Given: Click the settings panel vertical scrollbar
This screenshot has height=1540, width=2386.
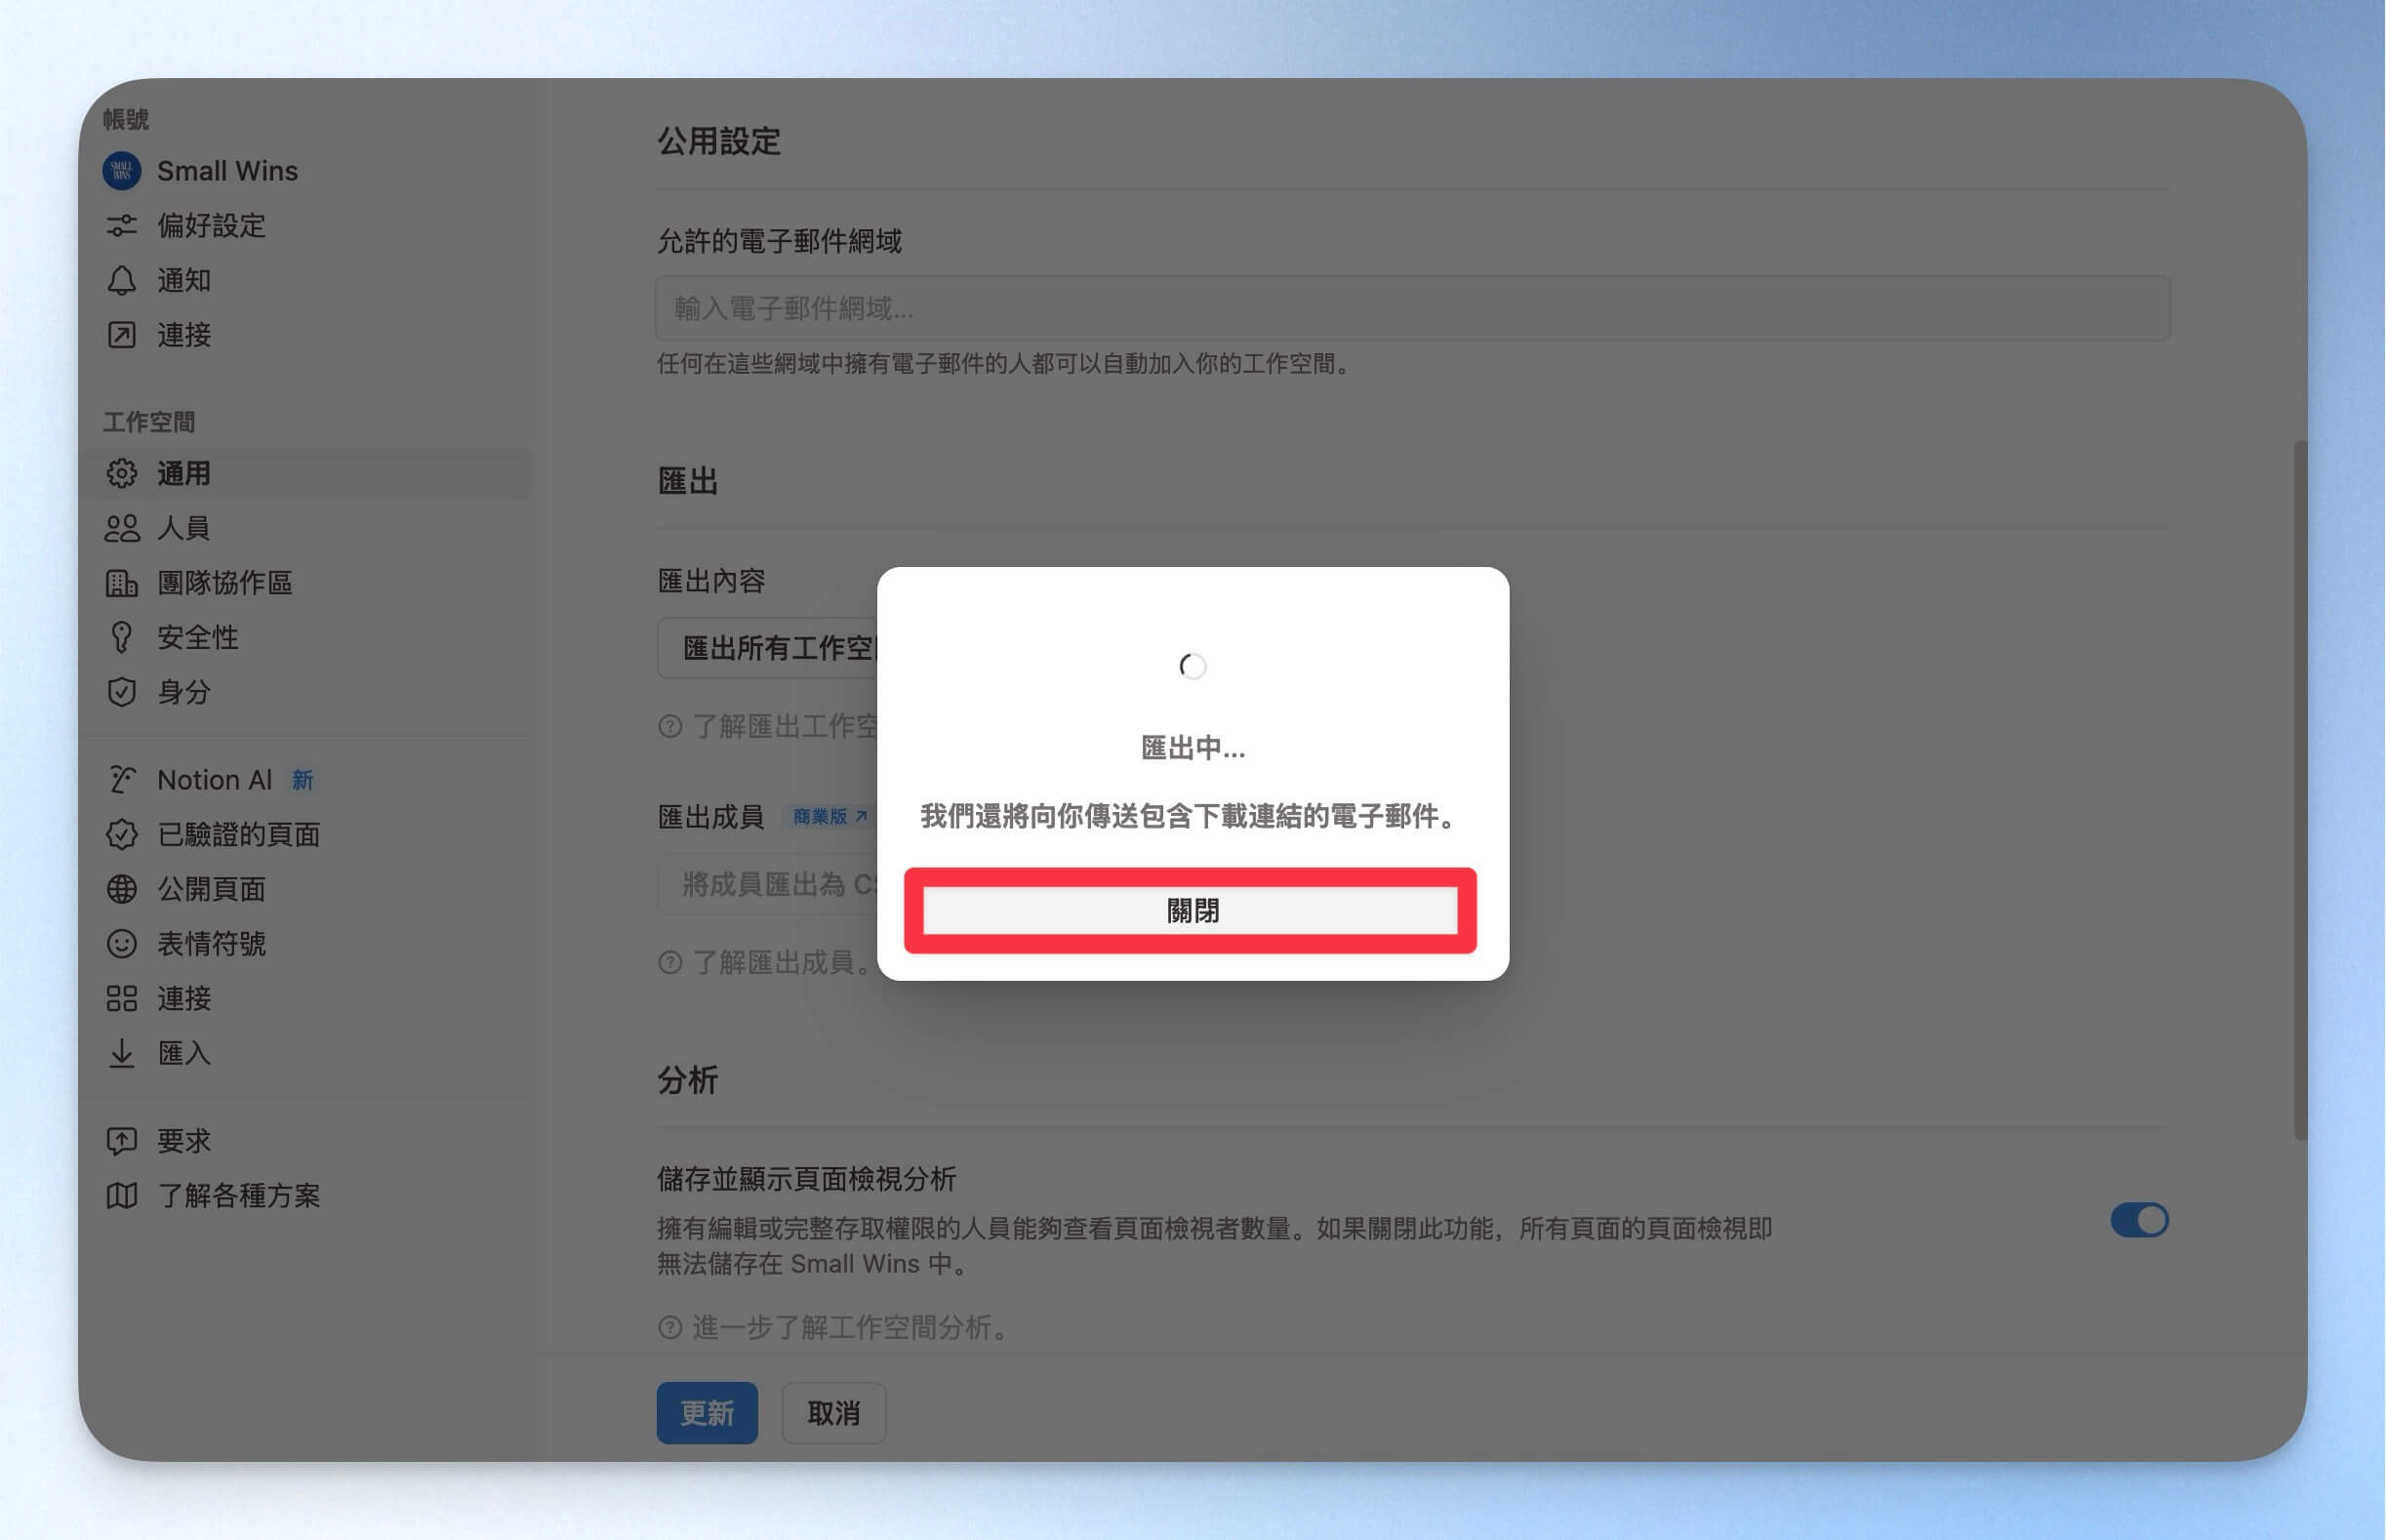Looking at the screenshot, I should click(x=2300, y=790).
